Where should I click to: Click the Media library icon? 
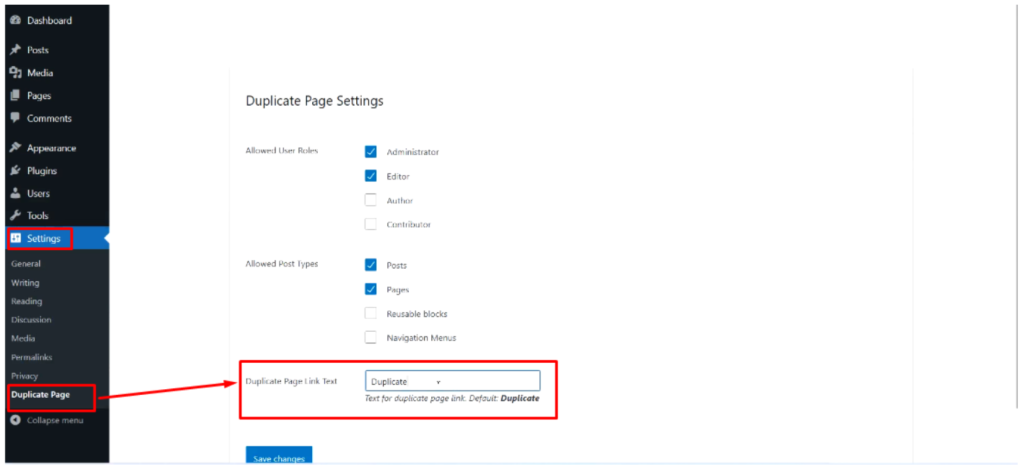(16, 73)
